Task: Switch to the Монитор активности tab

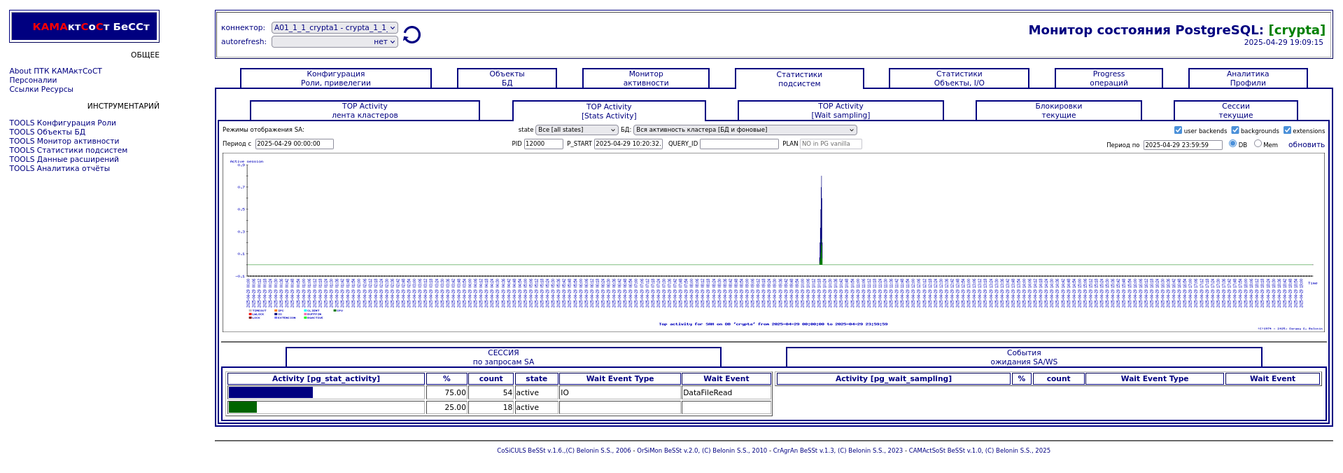Action: (645, 78)
